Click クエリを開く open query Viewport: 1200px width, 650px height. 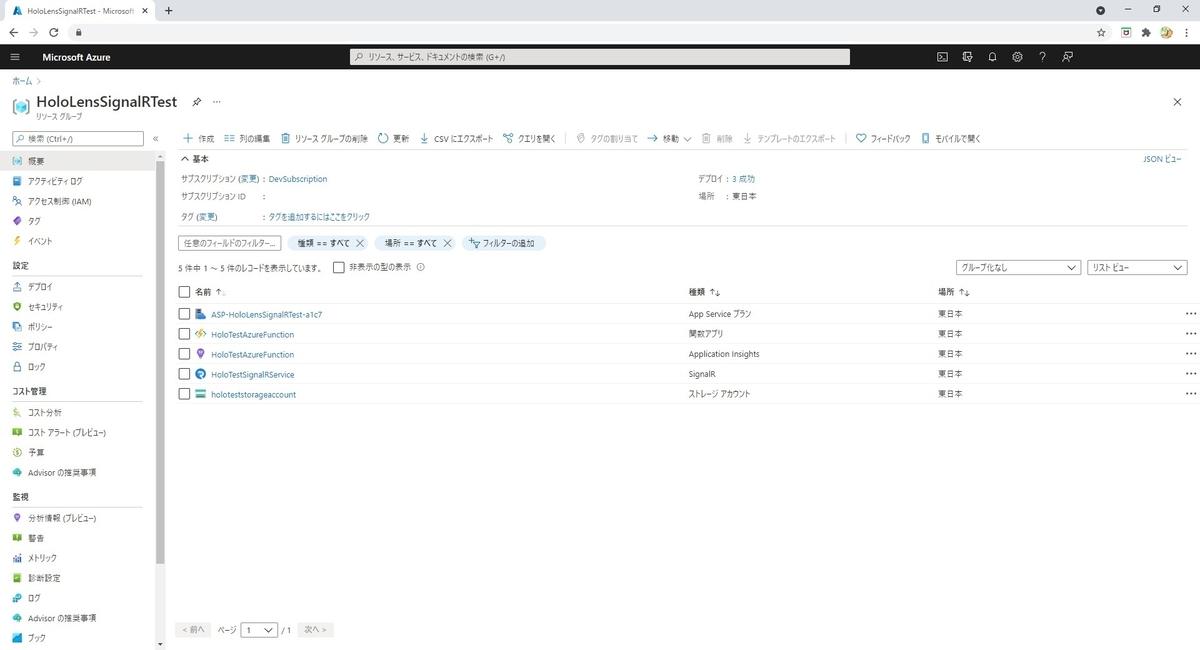point(529,139)
